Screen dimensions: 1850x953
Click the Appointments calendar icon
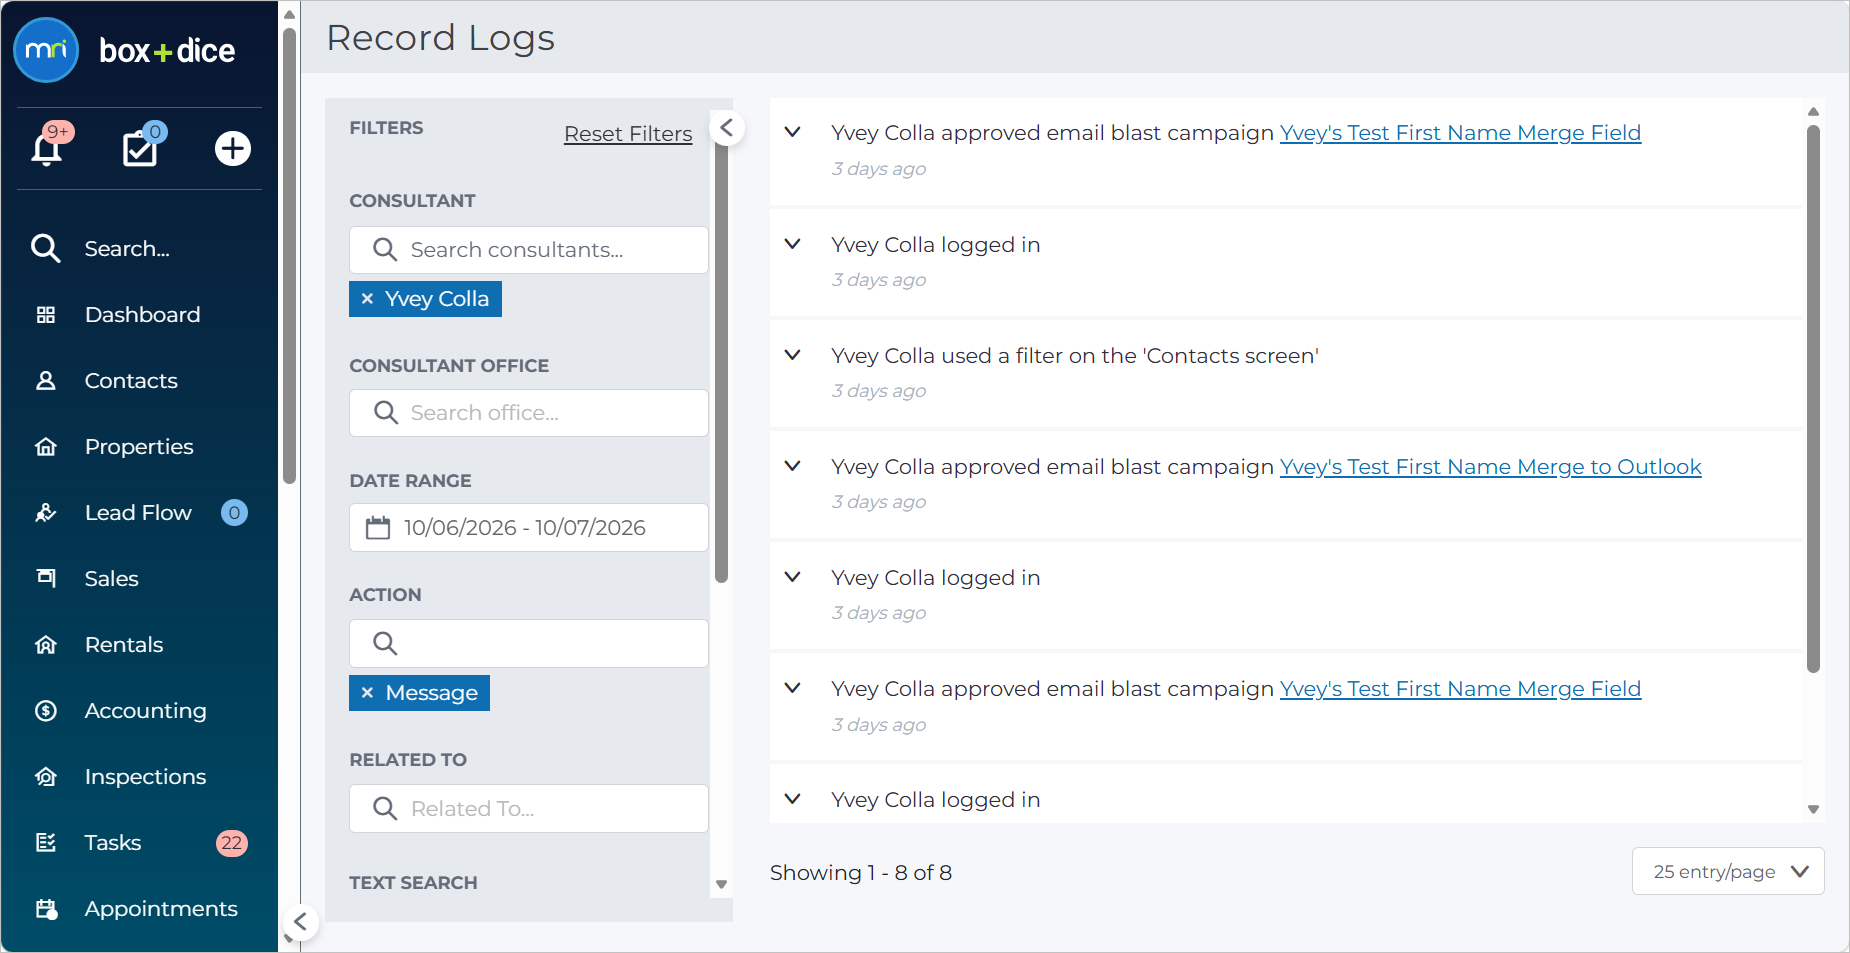coord(46,909)
